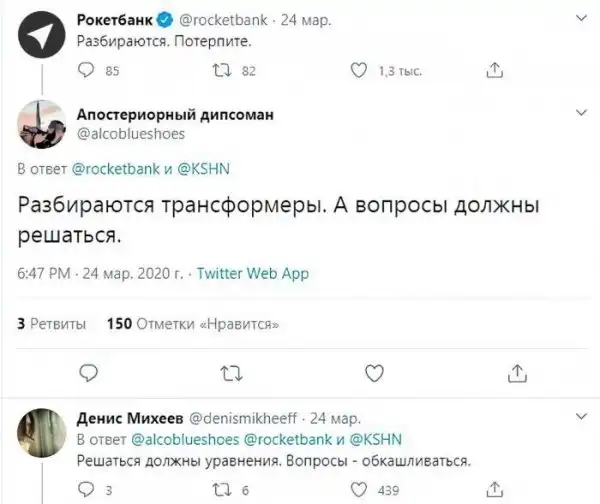Like the main alcoblueshoes tweet

pos(374,372)
